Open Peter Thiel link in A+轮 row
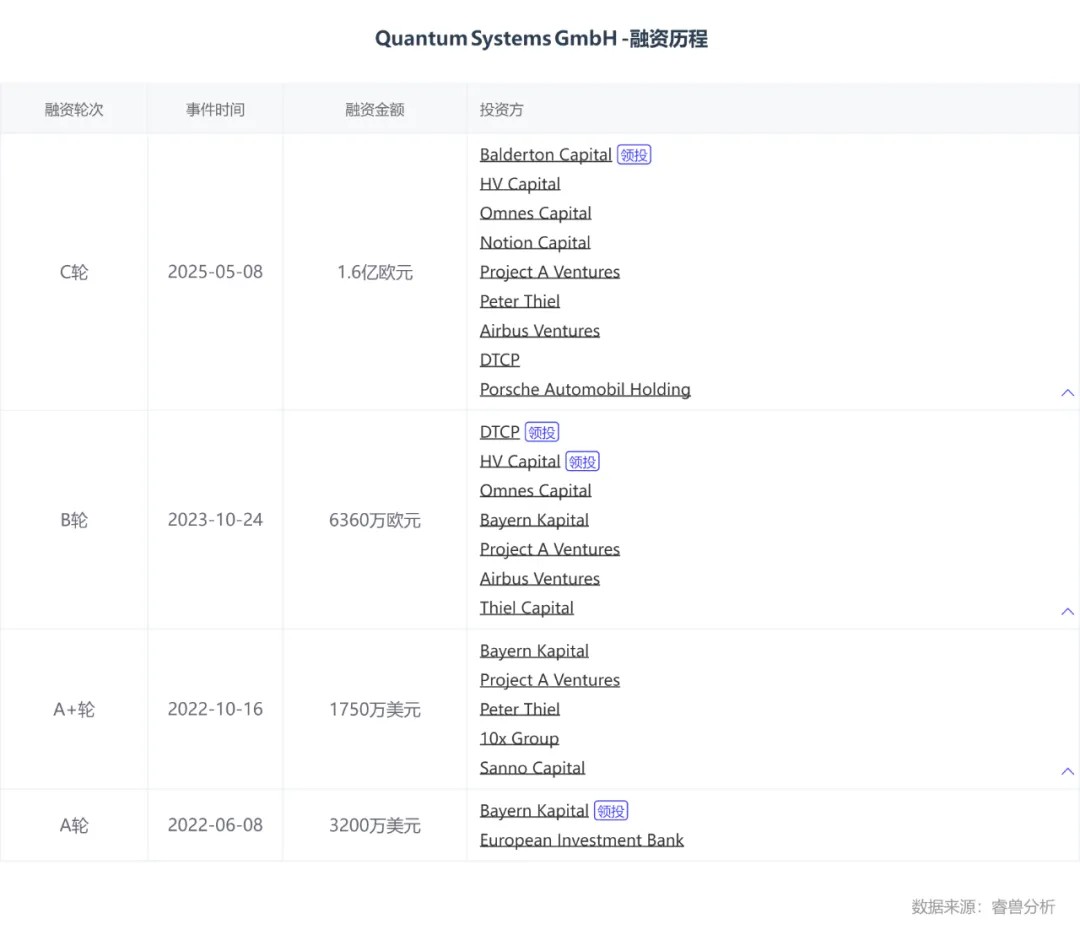Viewport: 1080px width, 951px height. click(519, 709)
